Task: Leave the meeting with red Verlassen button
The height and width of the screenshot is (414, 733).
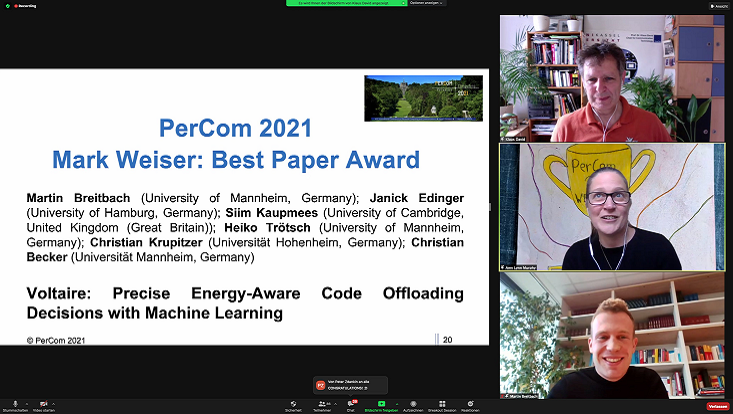Action: [x=718, y=406]
